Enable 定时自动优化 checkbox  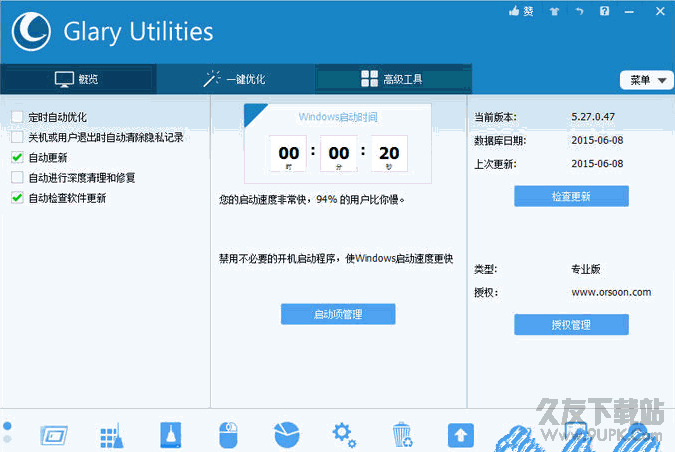coord(17,117)
